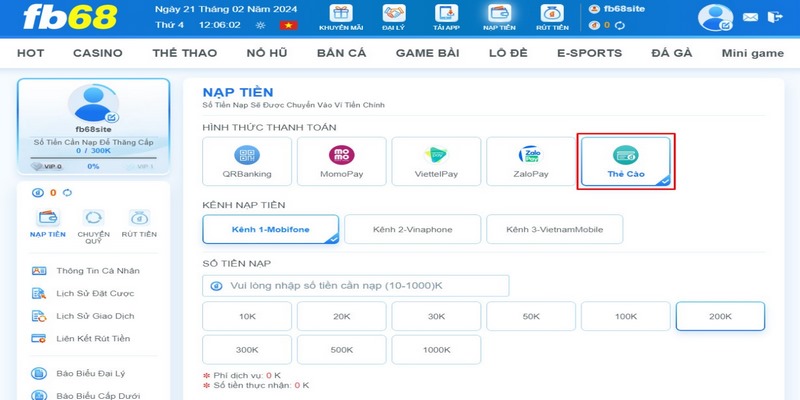The width and height of the screenshot is (800, 400).
Task: Refresh balance icon in header
Action: tap(620, 25)
